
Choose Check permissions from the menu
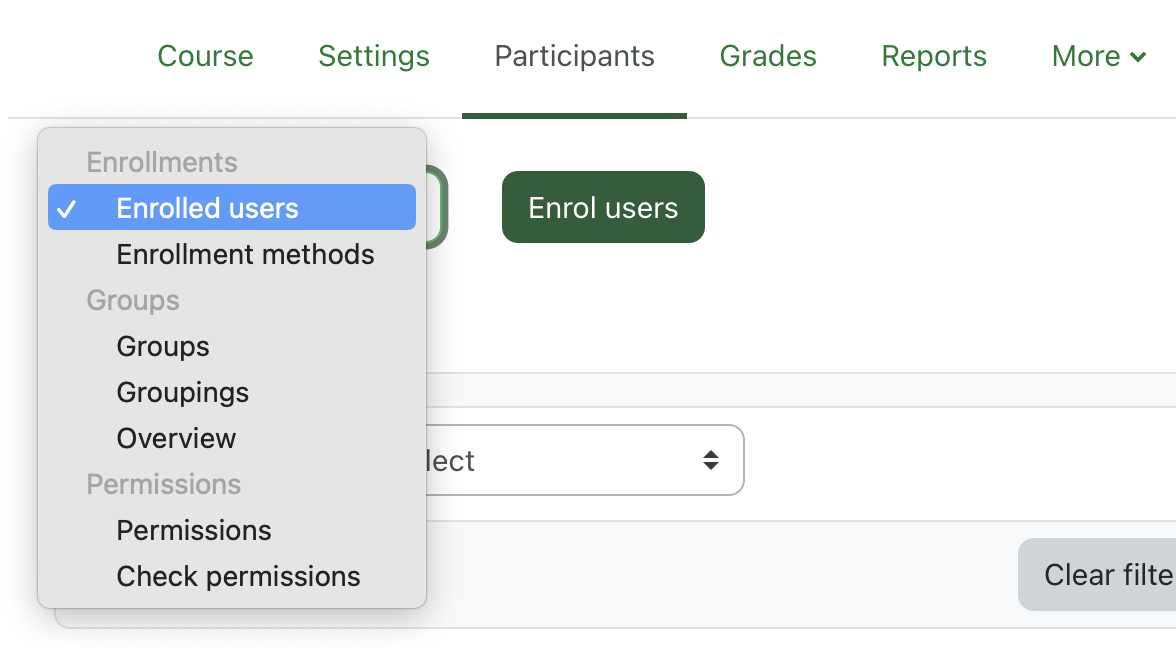click(x=238, y=576)
